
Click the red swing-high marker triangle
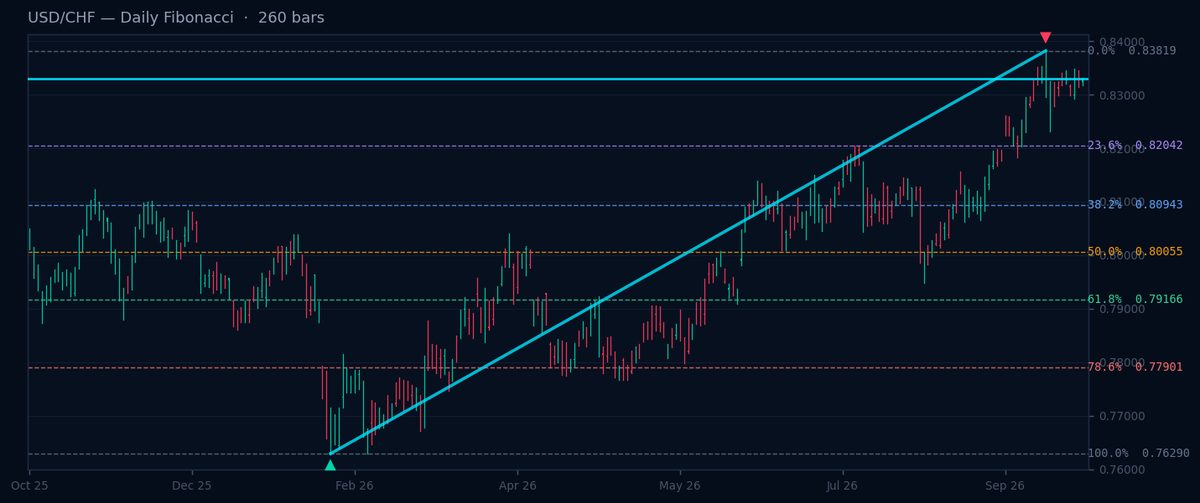tap(1046, 38)
